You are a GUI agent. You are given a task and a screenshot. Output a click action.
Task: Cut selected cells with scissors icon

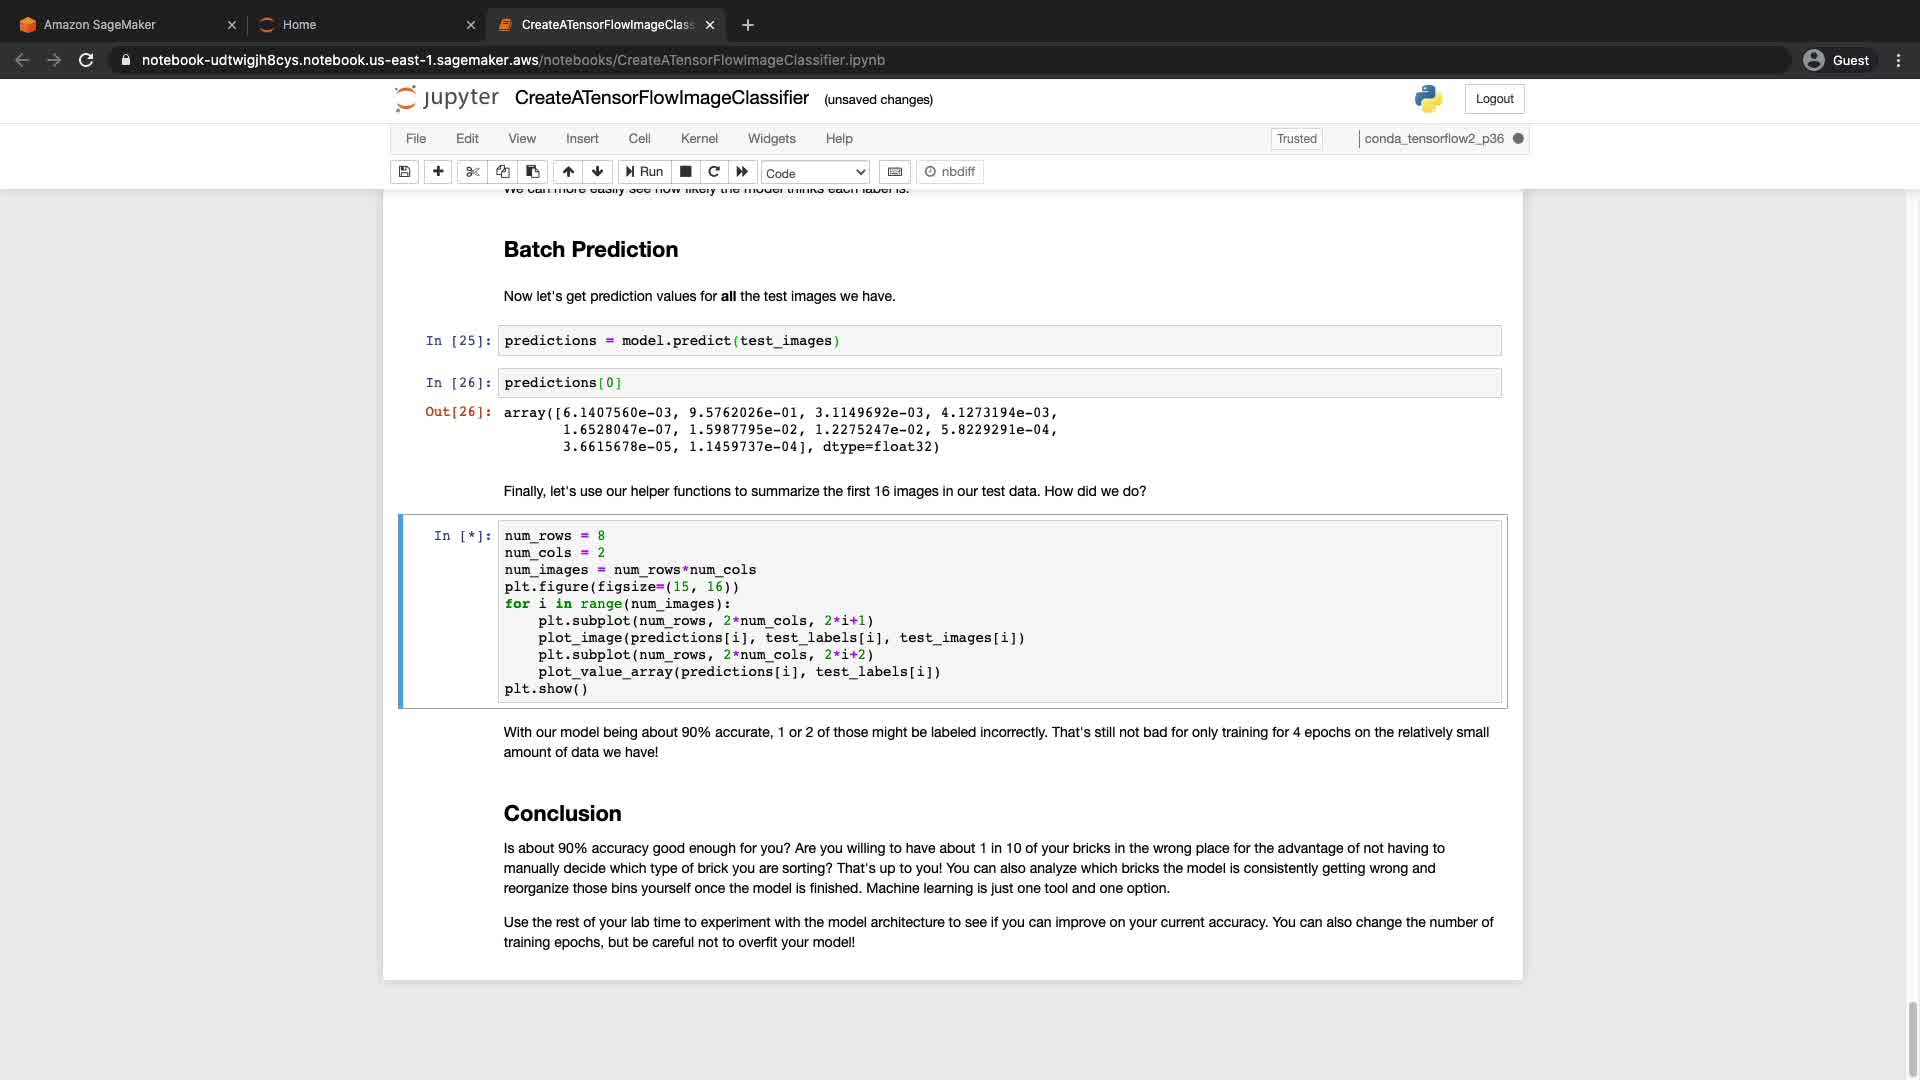[x=473, y=172]
